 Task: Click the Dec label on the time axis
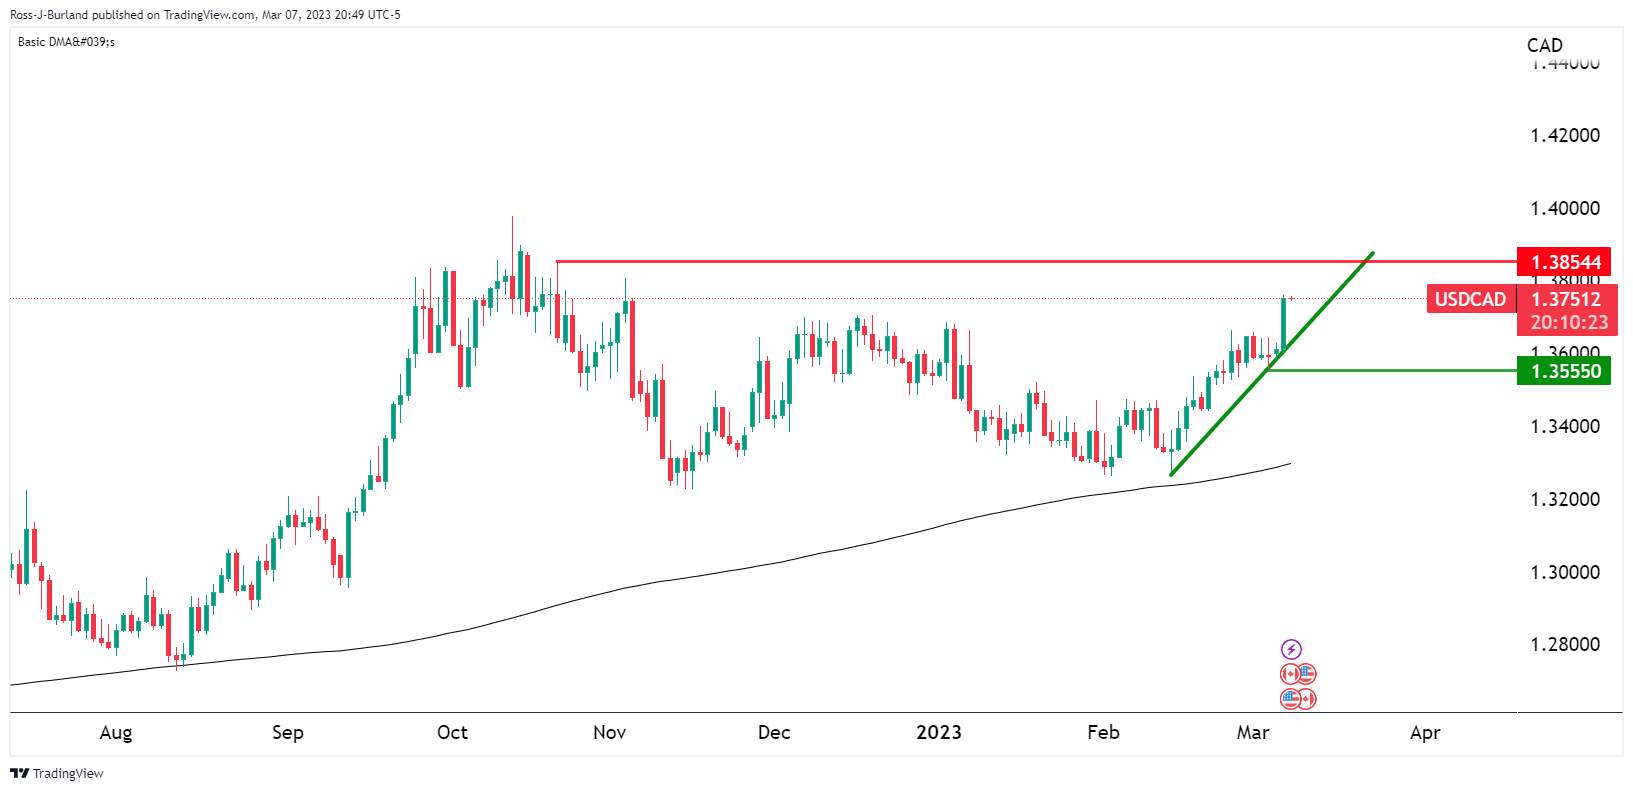click(x=774, y=733)
